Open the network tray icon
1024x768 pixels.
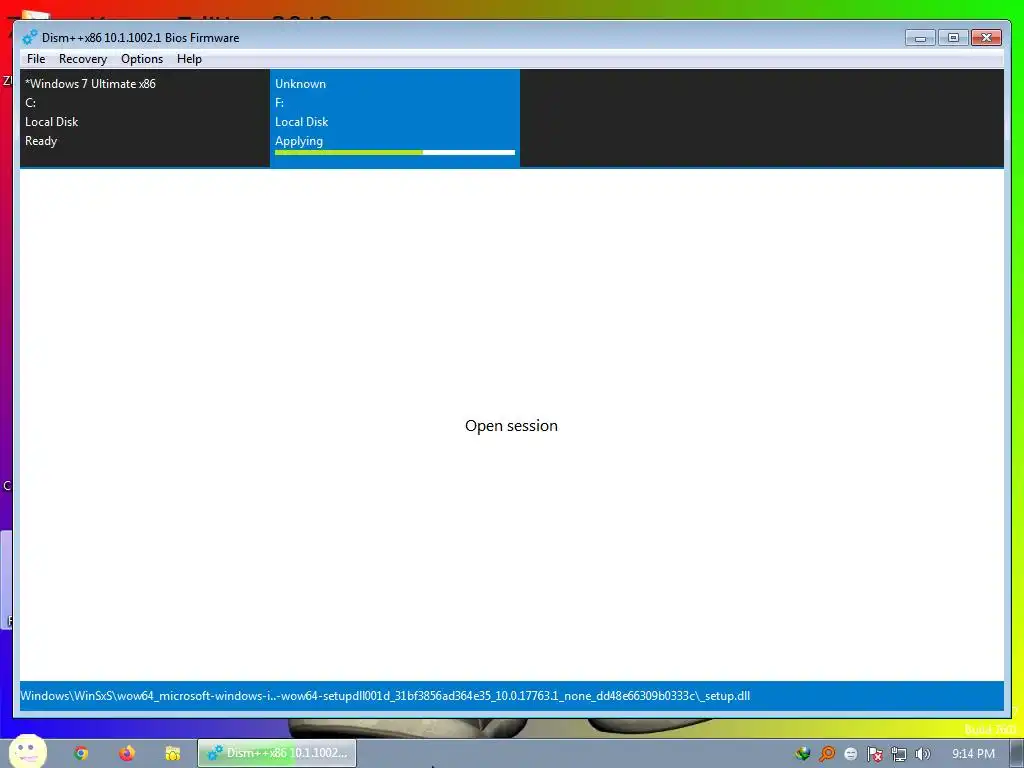[899, 754]
